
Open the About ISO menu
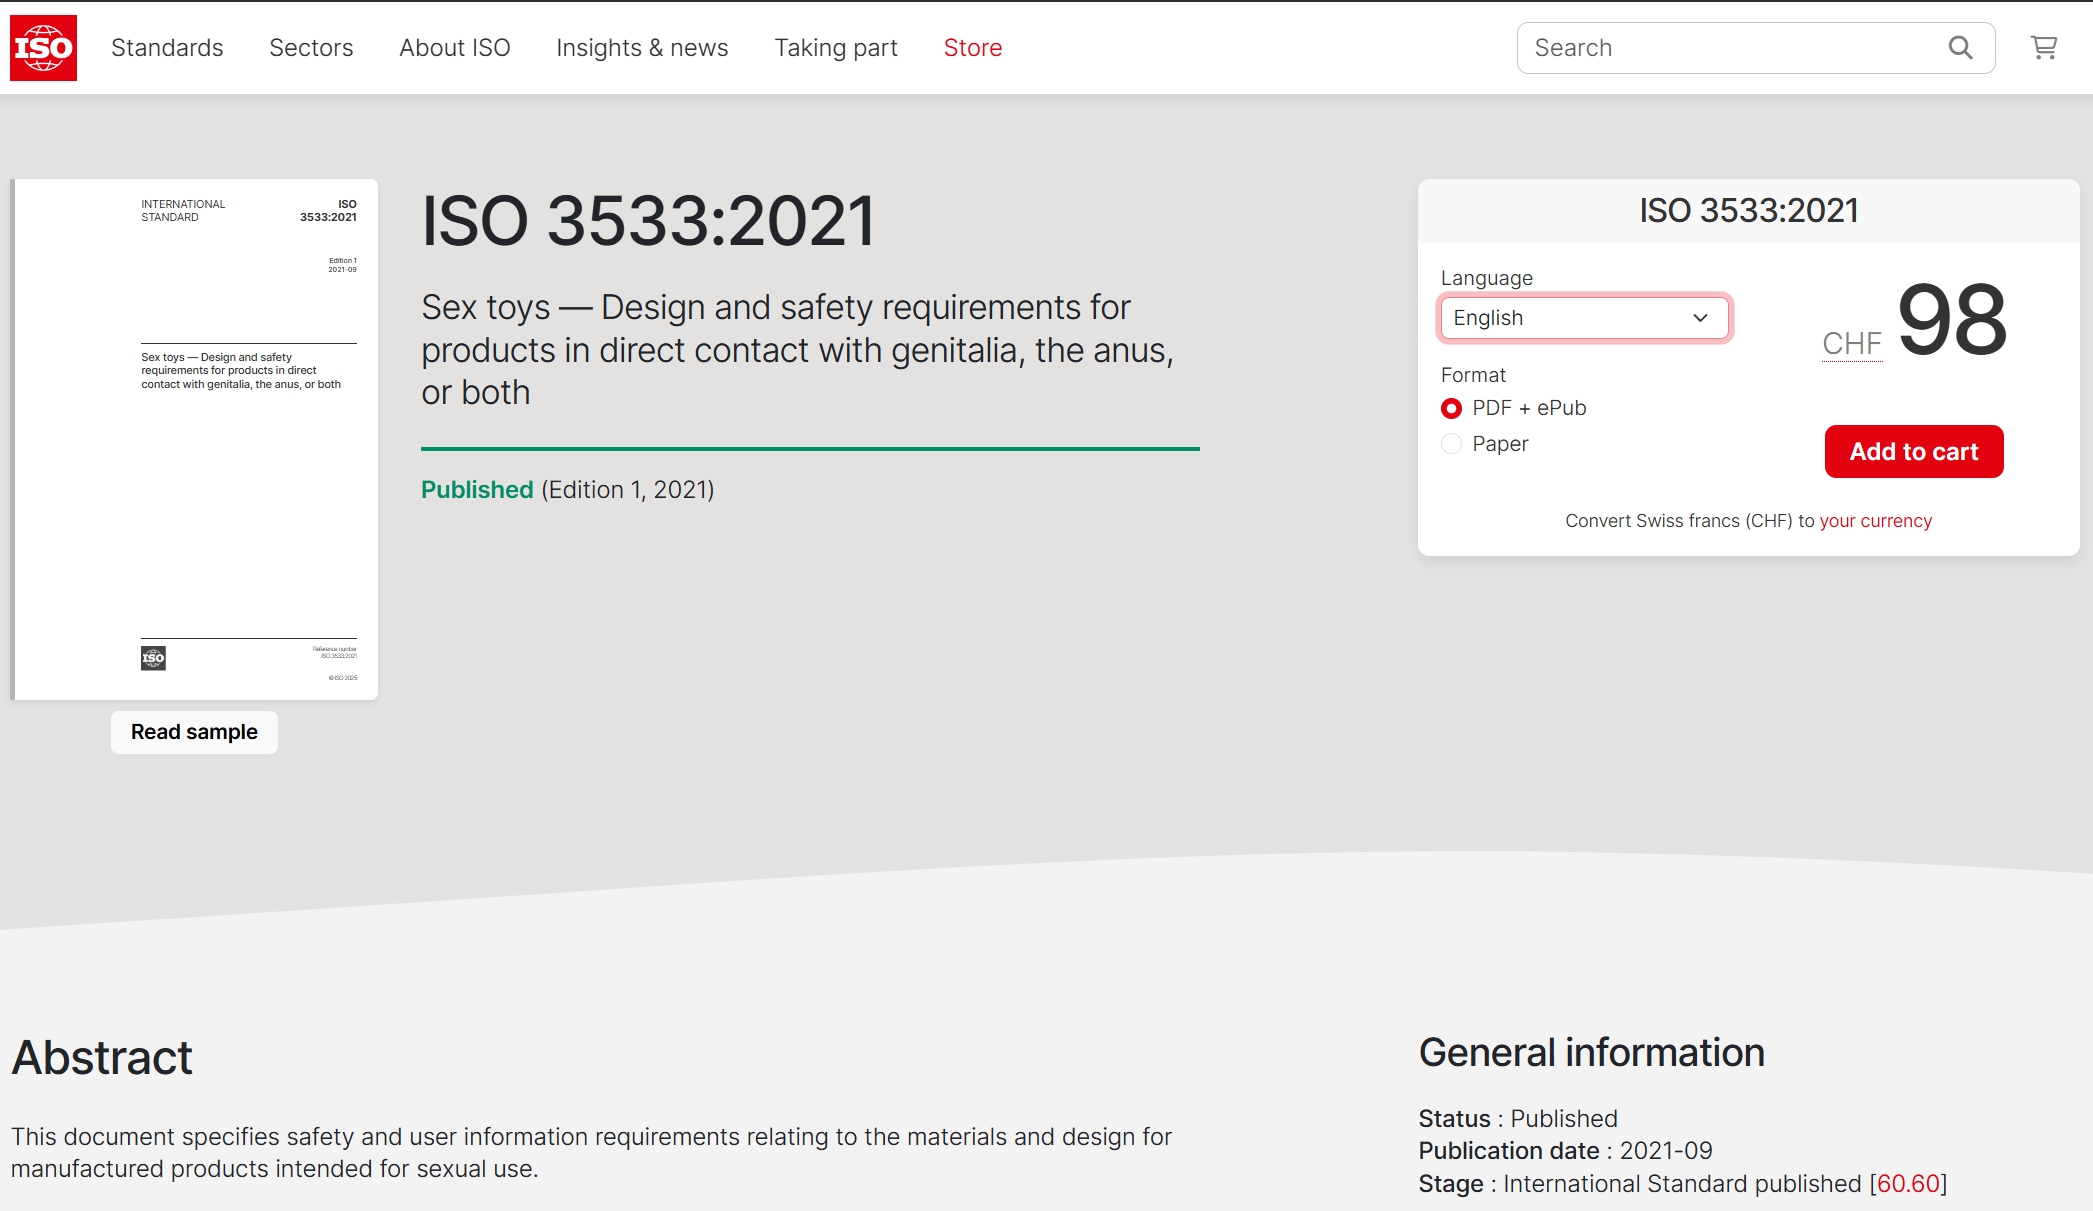coord(454,48)
